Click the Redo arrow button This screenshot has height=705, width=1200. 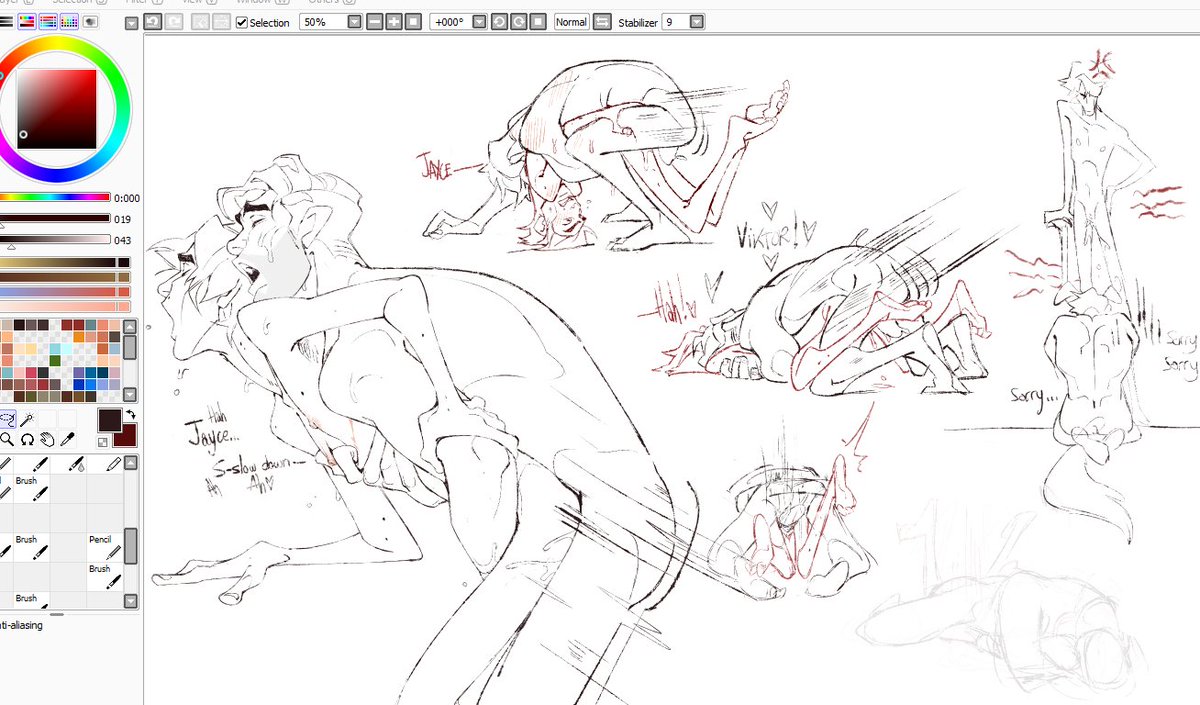tap(174, 21)
